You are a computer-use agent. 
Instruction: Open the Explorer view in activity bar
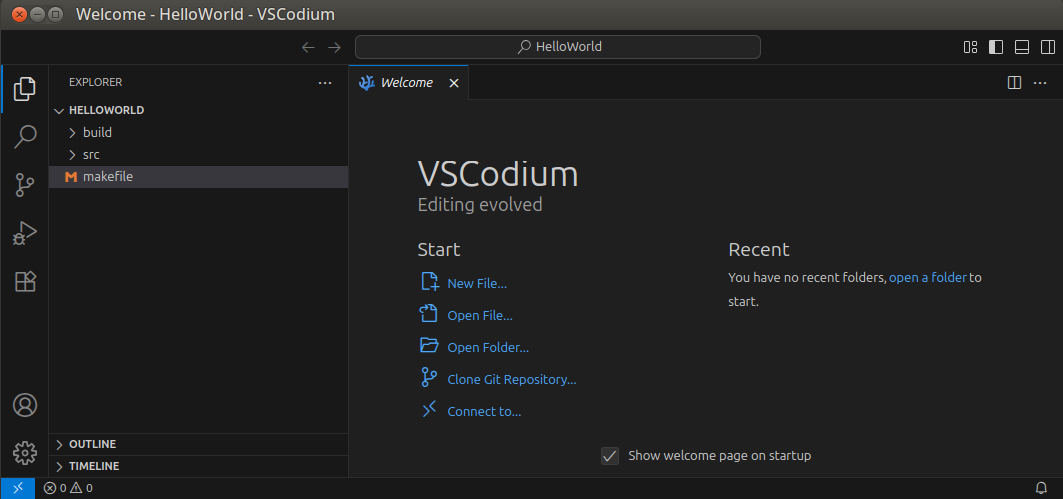(x=25, y=89)
